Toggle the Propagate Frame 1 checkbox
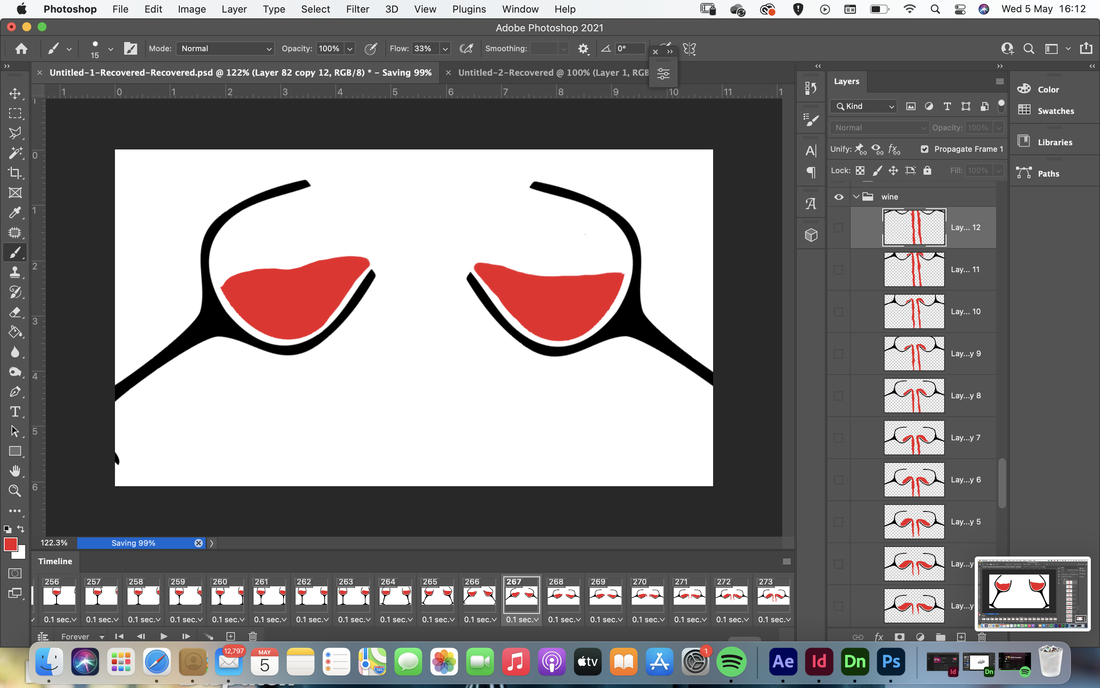 pos(925,149)
